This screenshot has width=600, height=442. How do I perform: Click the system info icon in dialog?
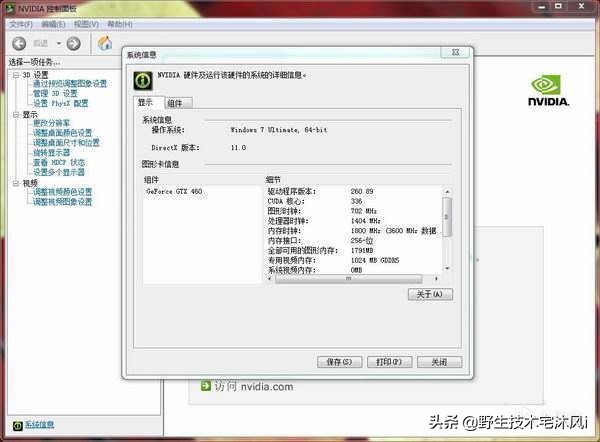(x=144, y=78)
